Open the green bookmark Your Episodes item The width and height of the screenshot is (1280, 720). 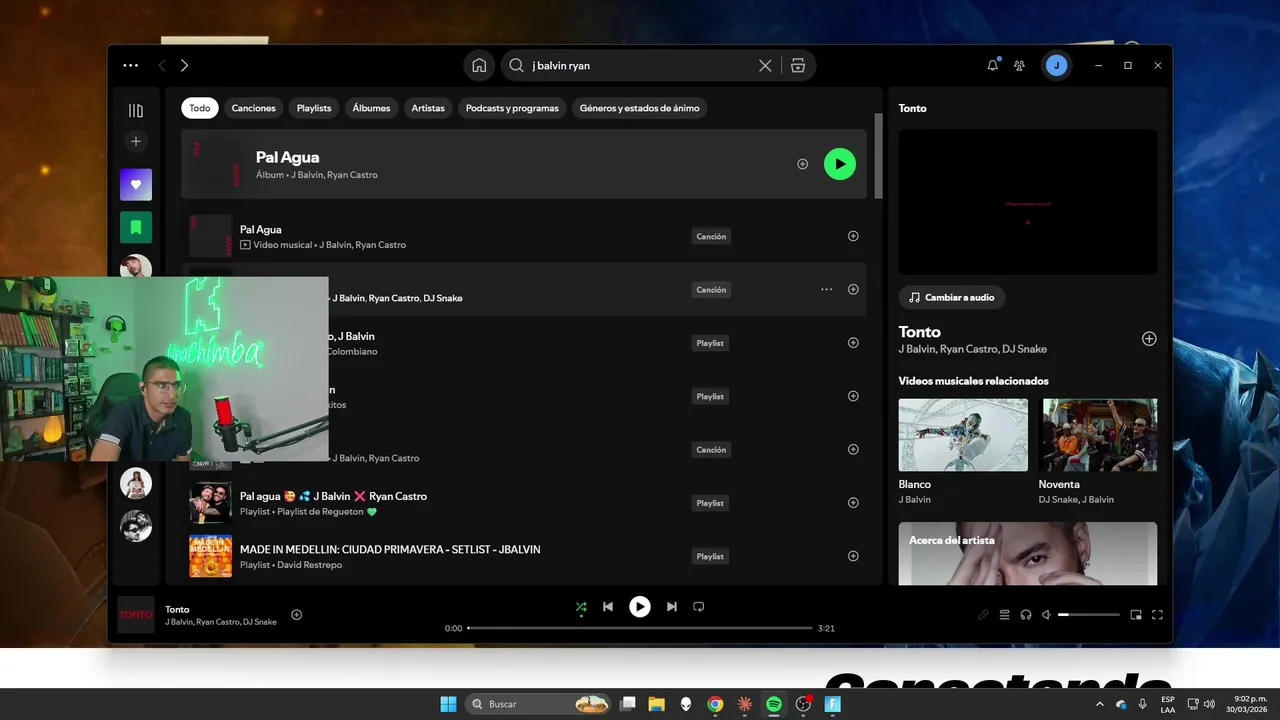pos(136,227)
